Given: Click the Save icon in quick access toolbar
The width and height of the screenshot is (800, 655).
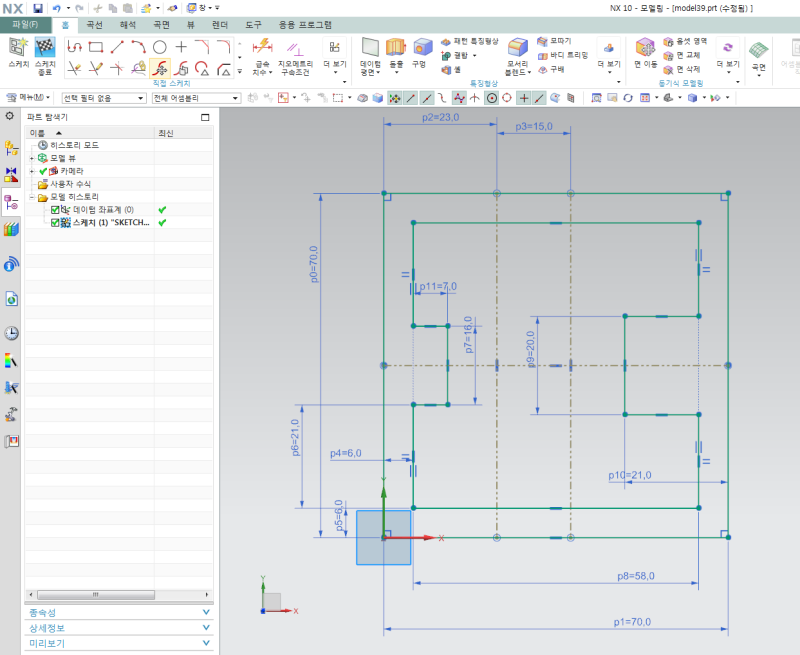Looking at the screenshot, I should [38, 7].
